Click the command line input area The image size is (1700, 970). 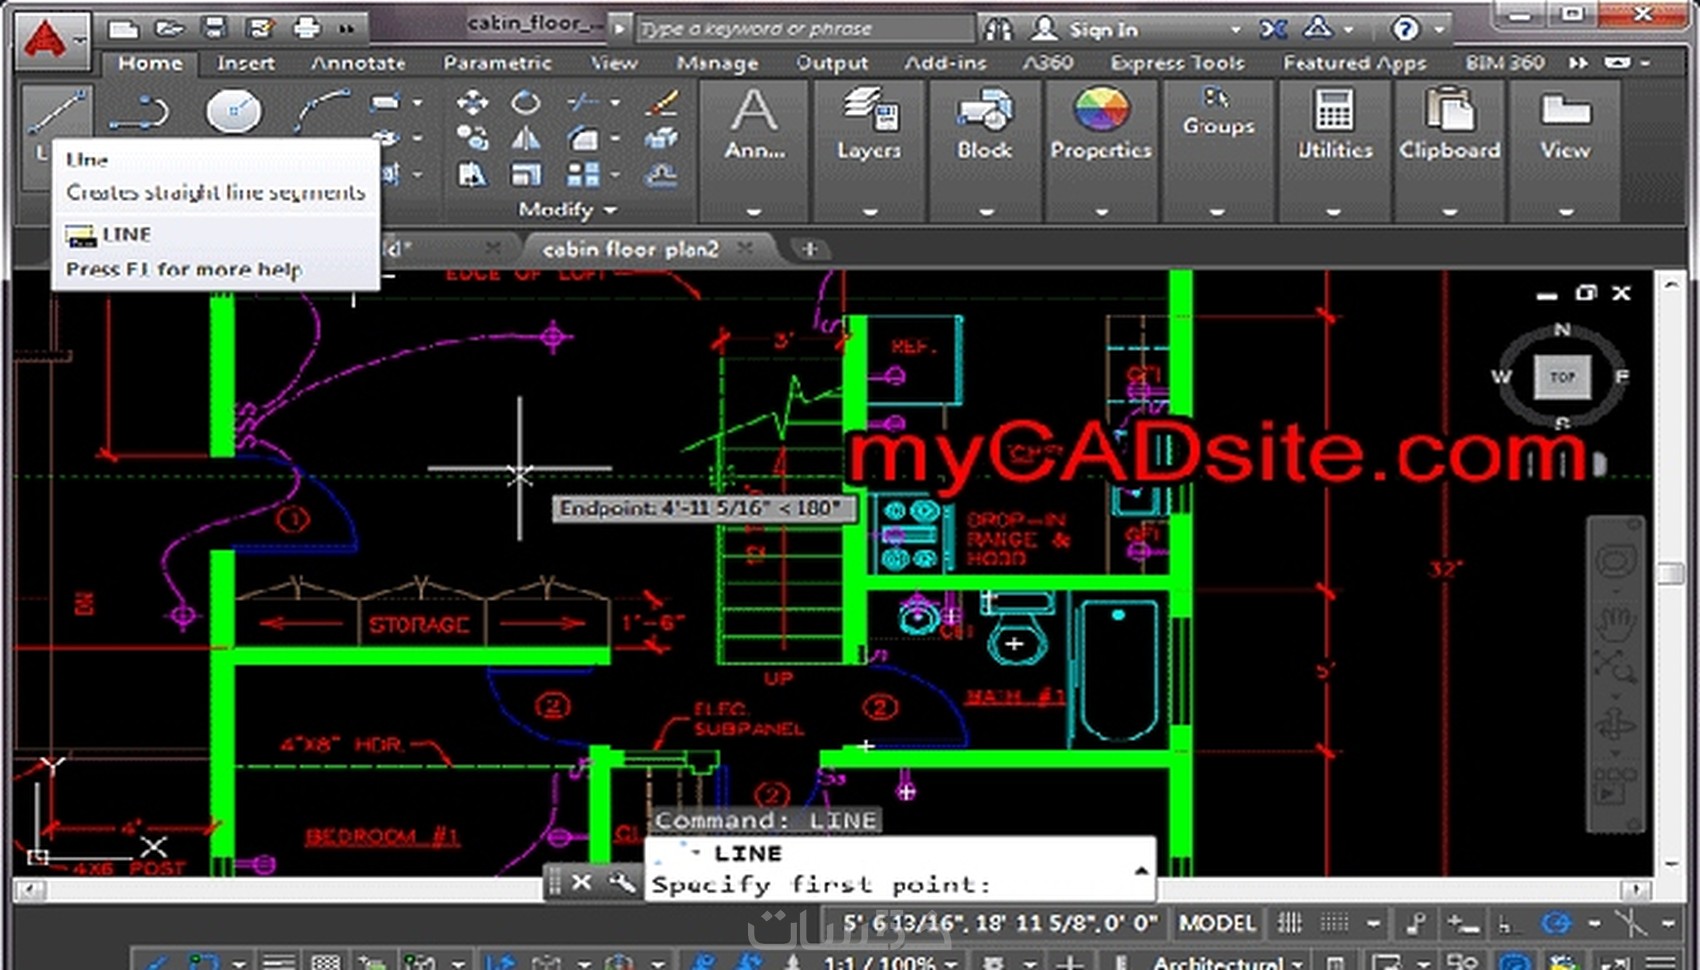[x=899, y=884]
